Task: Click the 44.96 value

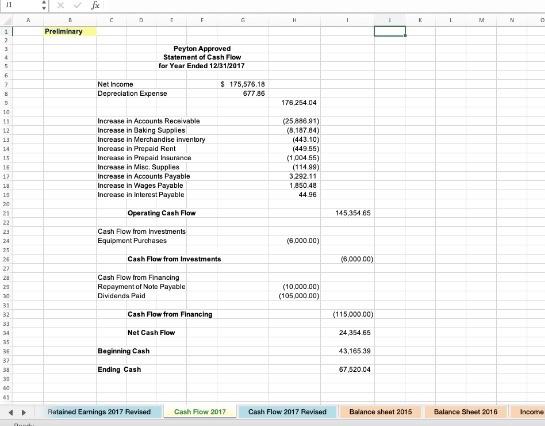Action: 308,195
